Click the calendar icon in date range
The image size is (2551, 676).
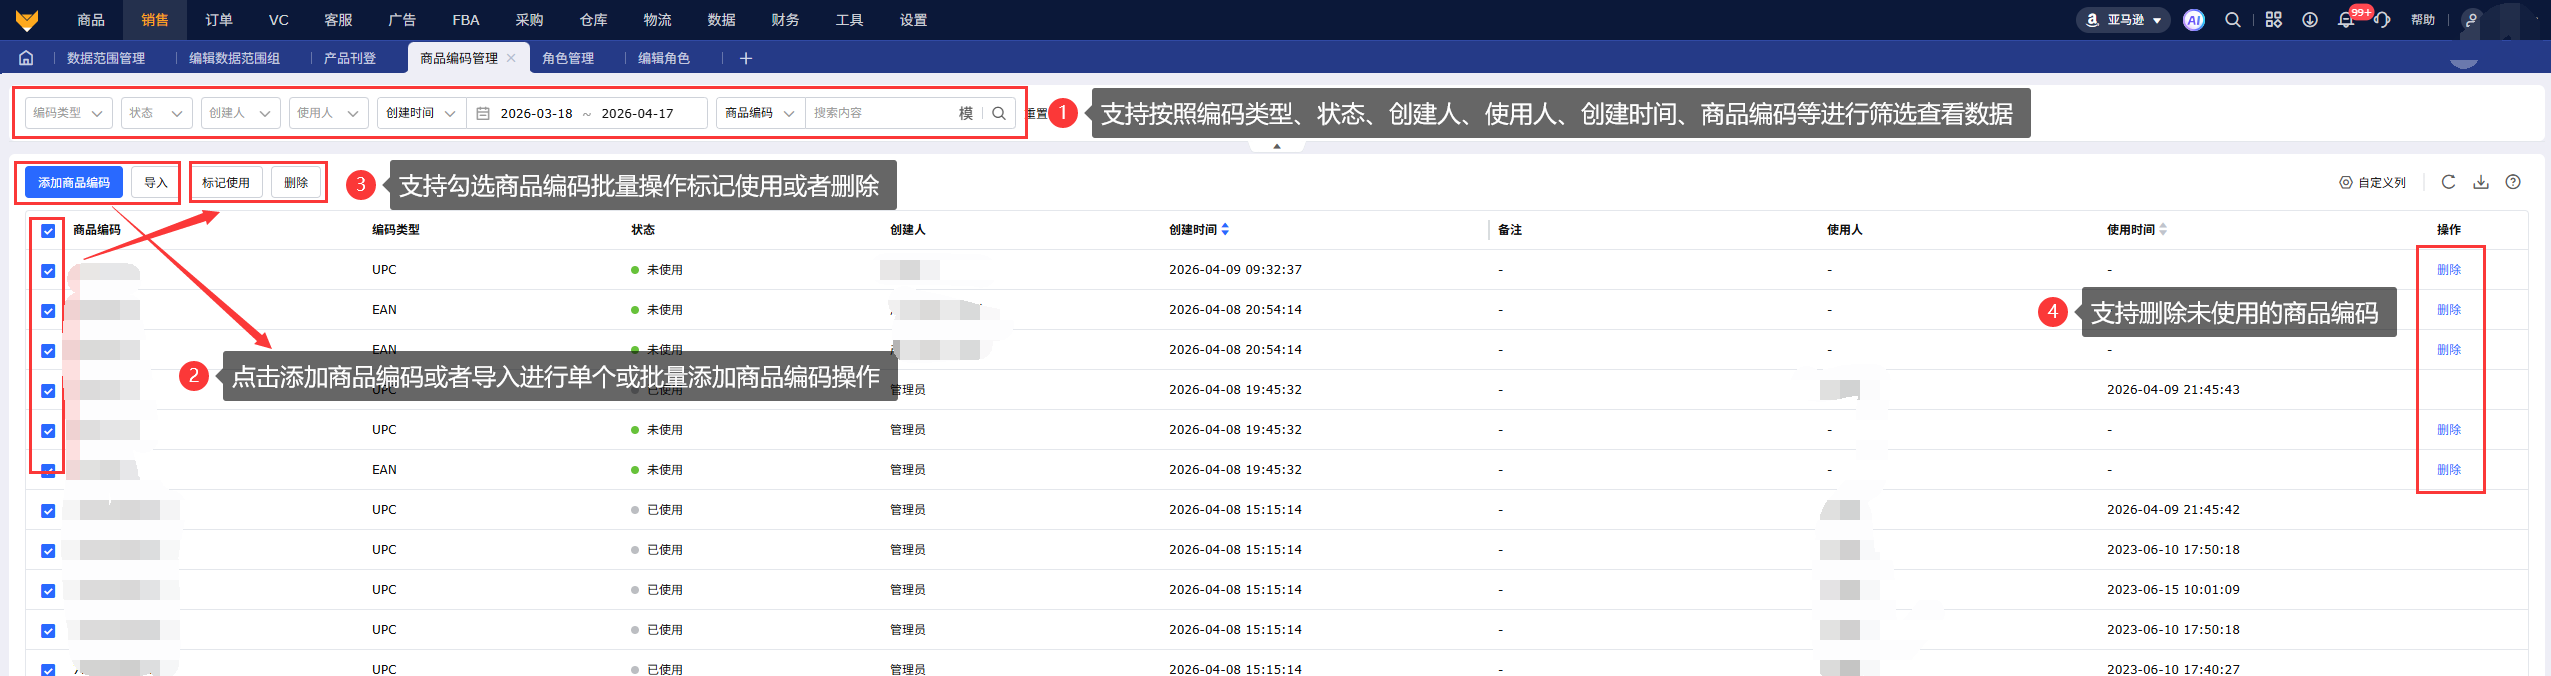point(483,113)
